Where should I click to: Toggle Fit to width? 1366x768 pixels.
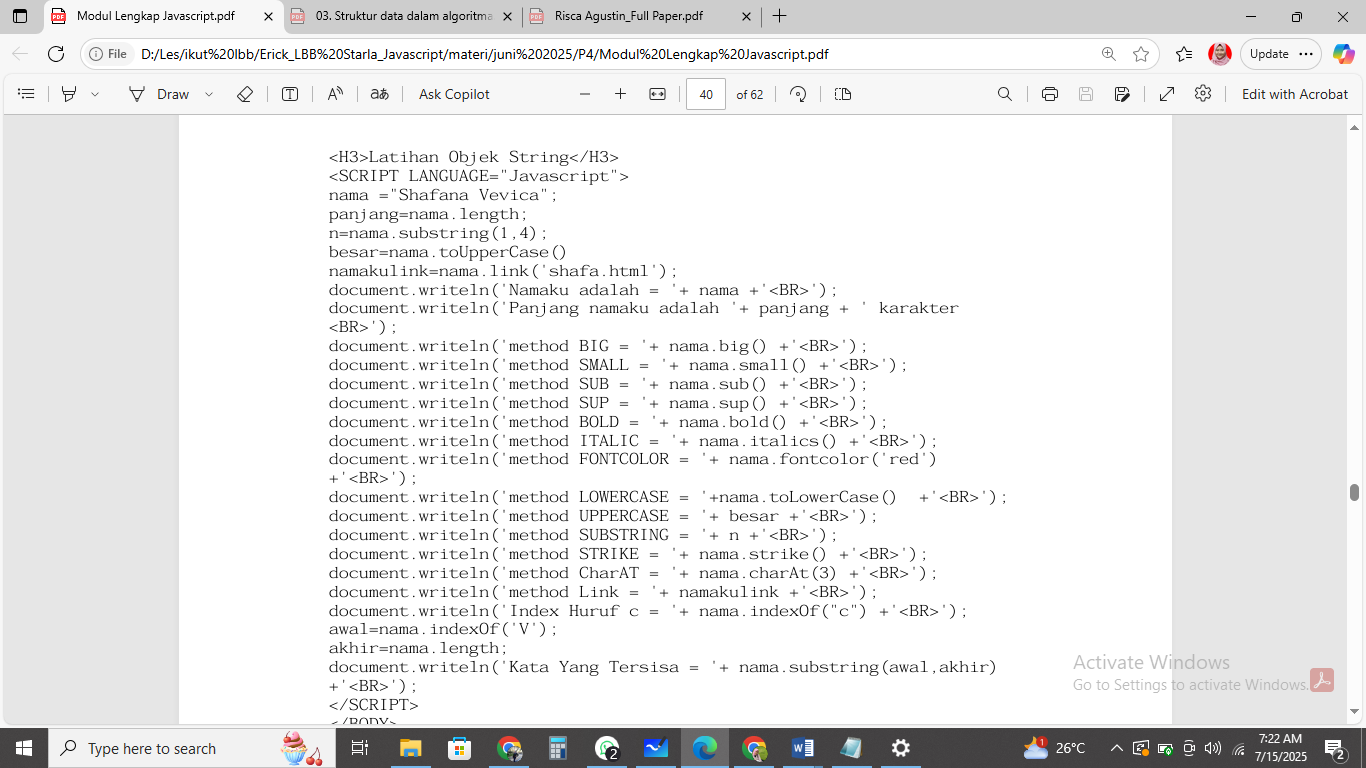point(657,94)
